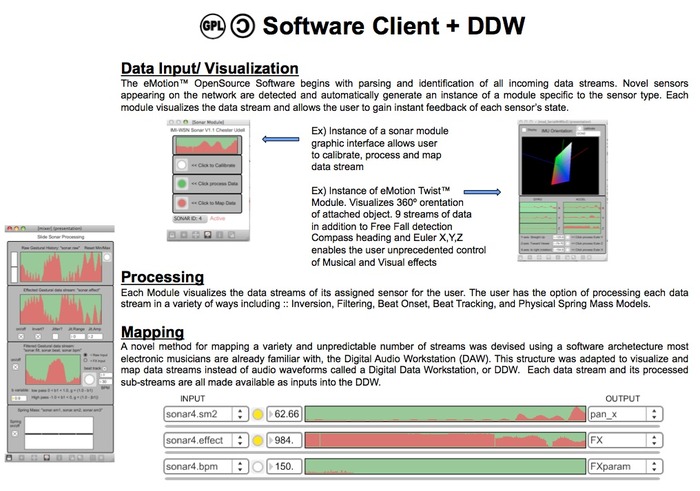Select the Filt Input radio button
The image size is (700, 491).
(x=85, y=361)
